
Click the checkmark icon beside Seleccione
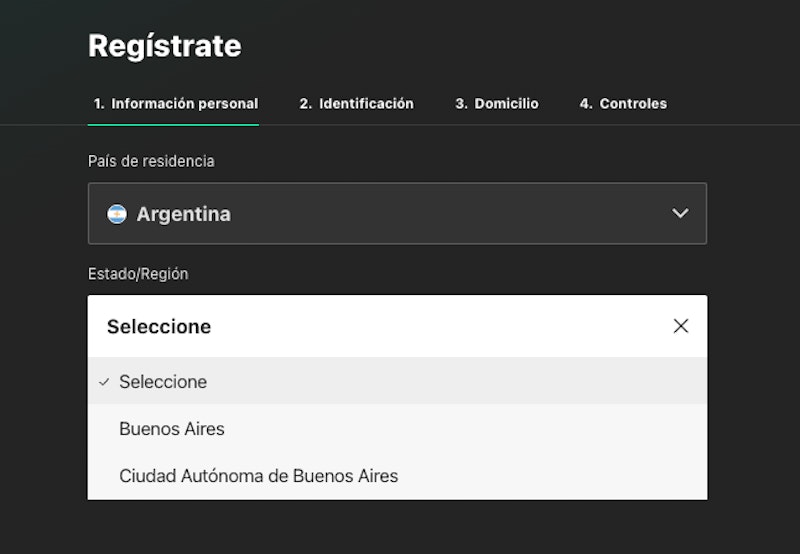point(104,382)
